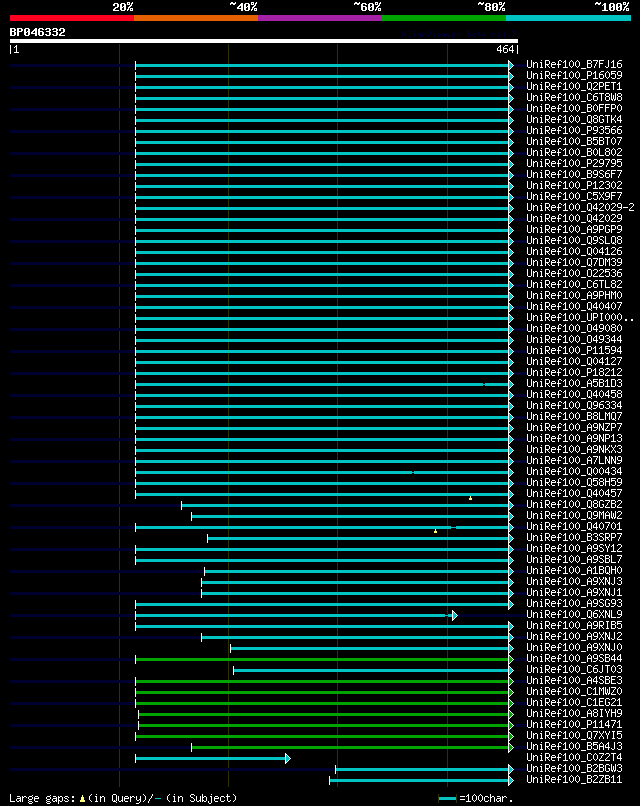This screenshot has height=806, width=640.
Task: Select the UniRef100_A8IYH9 label
Action: [x=574, y=713]
